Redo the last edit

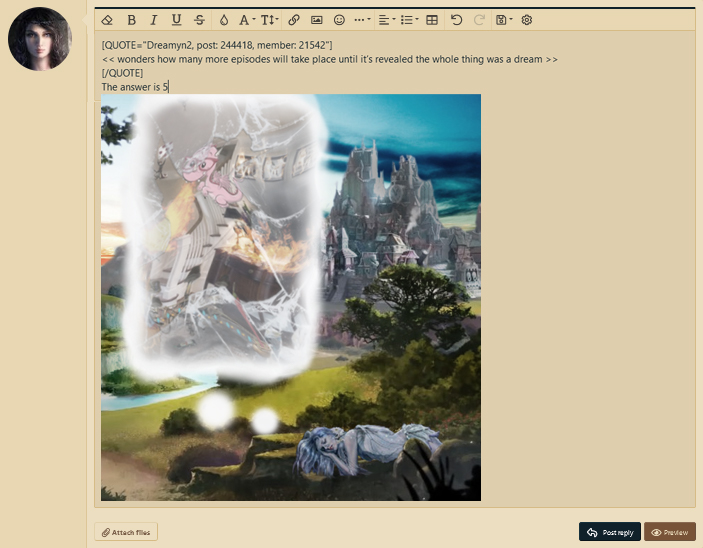pos(479,20)
